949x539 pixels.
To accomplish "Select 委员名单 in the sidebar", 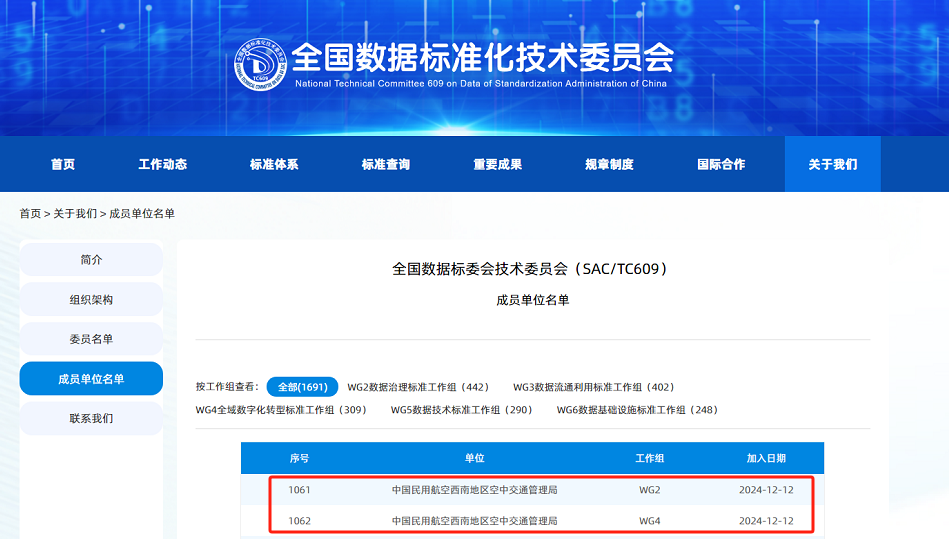I will pos(91,339).
